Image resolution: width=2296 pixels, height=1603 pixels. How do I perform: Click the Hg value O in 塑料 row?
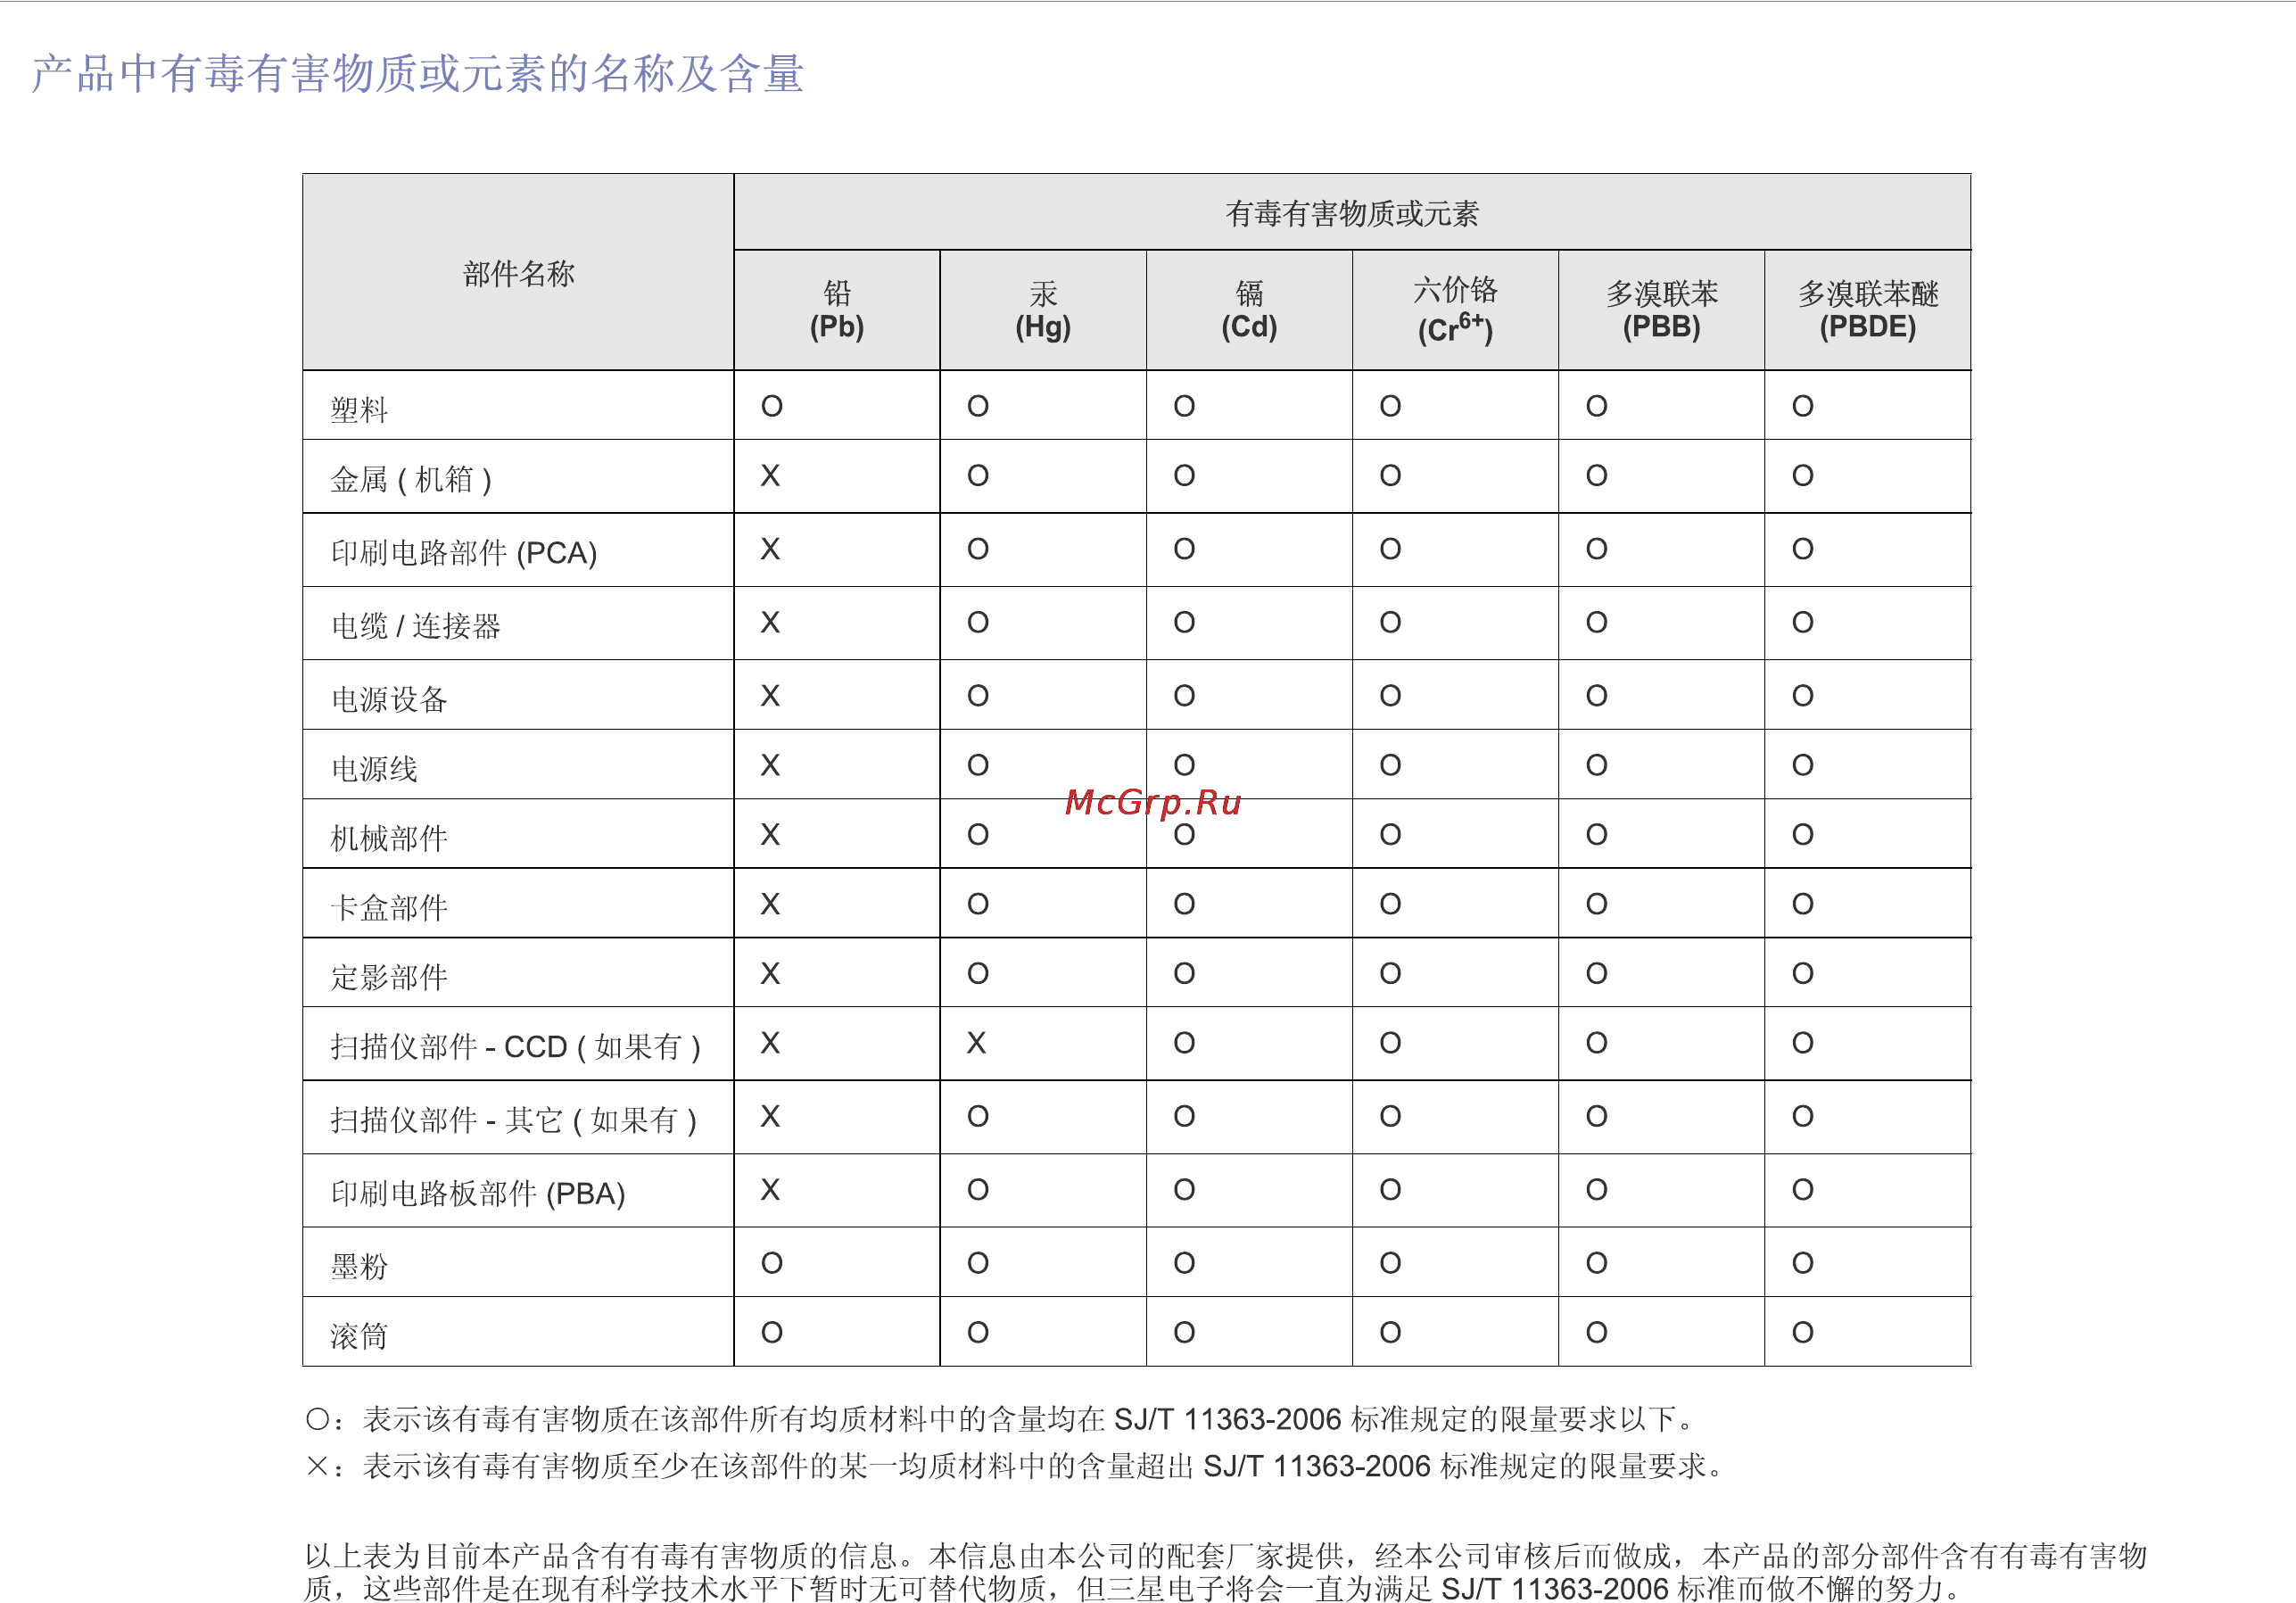click(977, 406)
